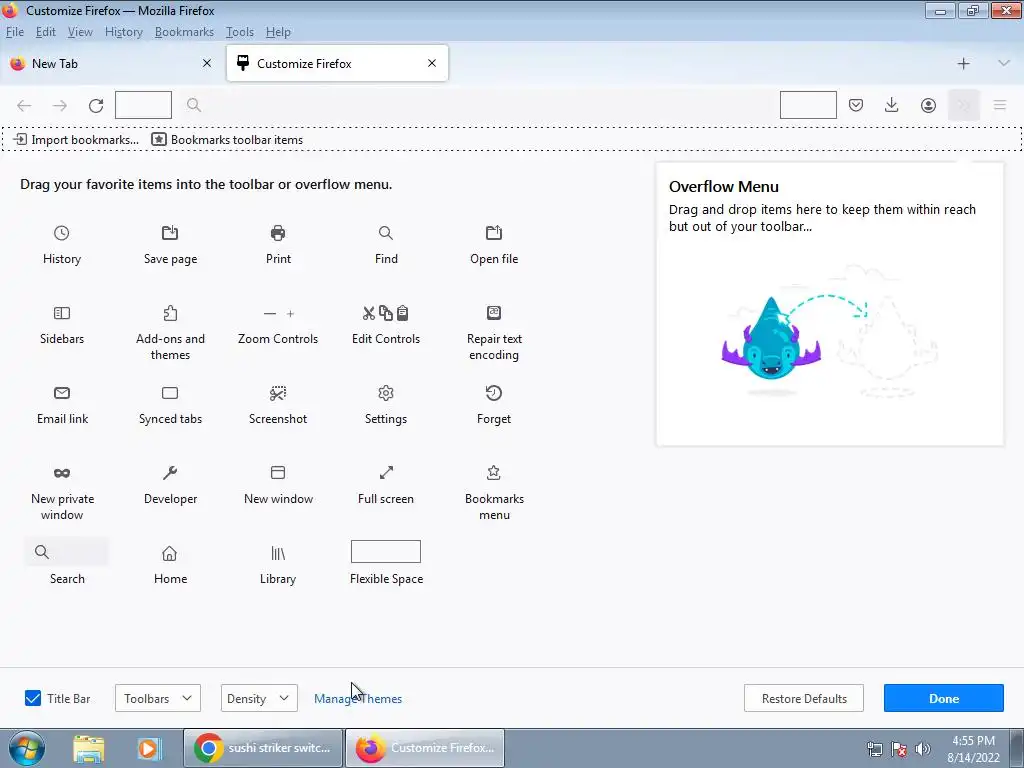Image resolution: width=1024 pixels, height=768 pixels.
Task: Open the Windows Start button
Action: [x=27, y=748]
